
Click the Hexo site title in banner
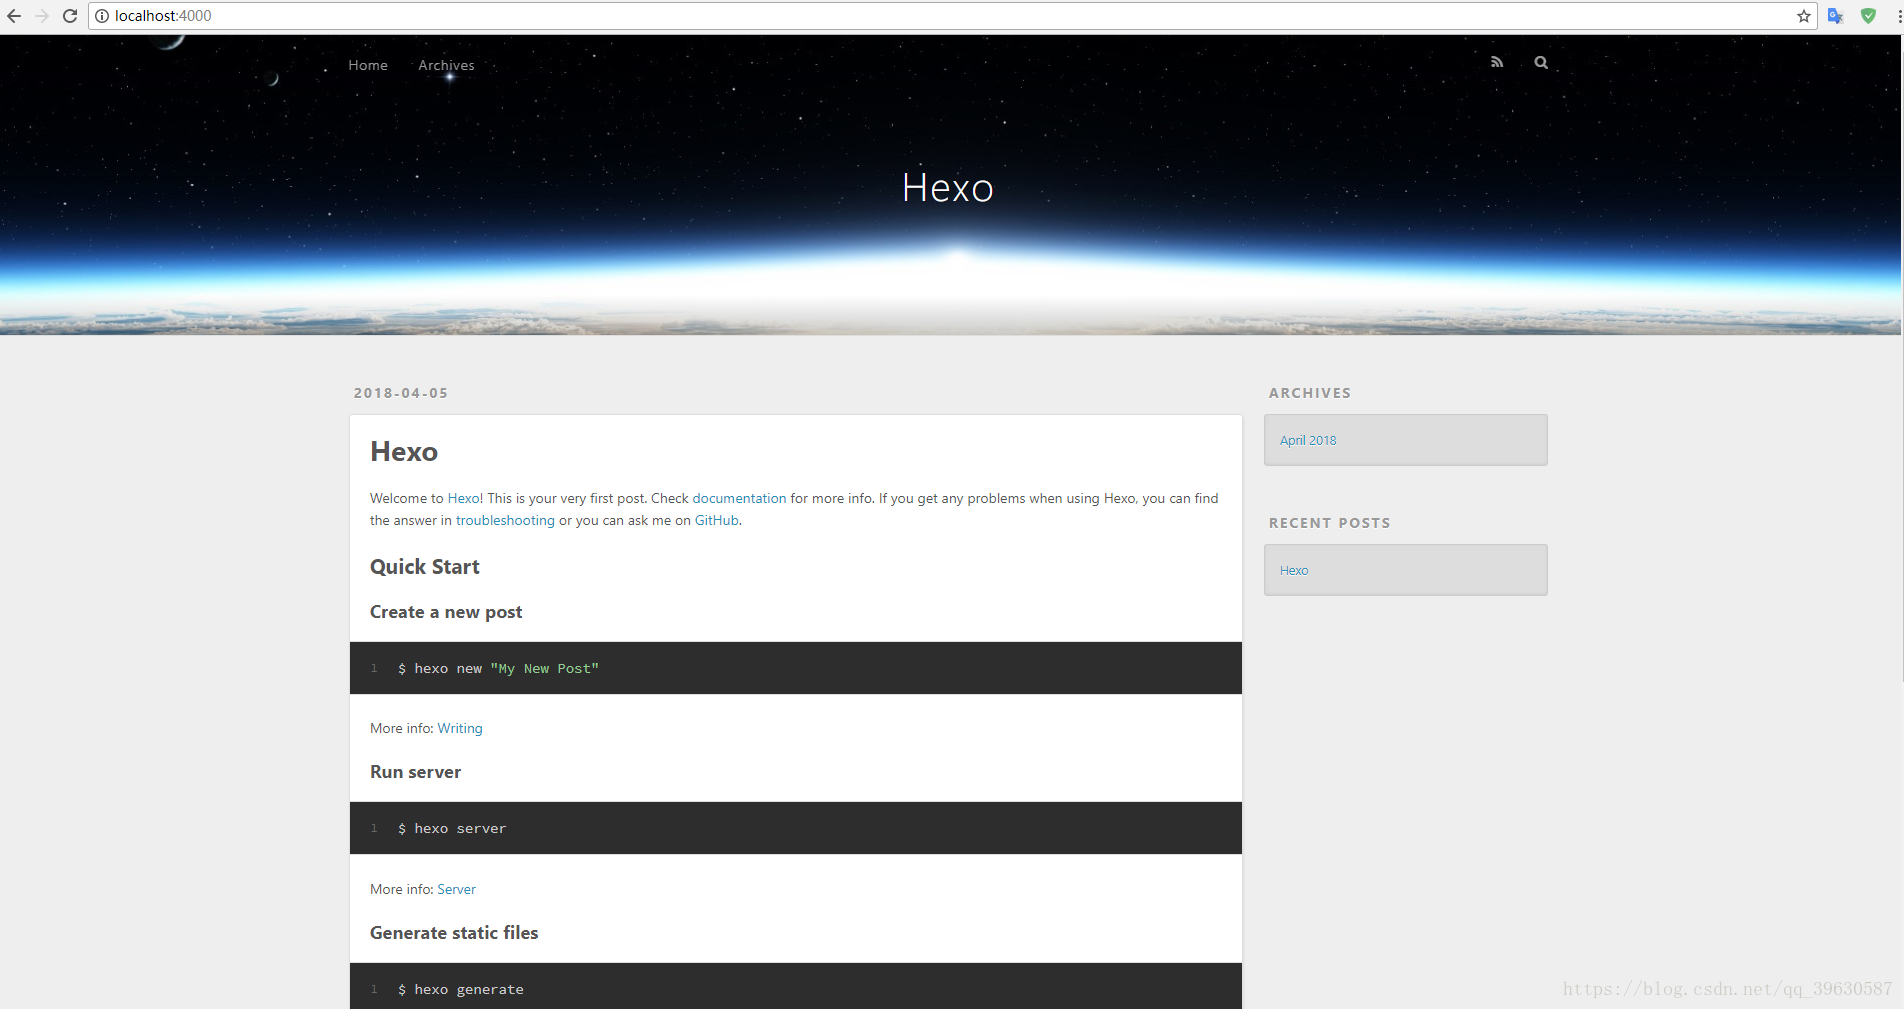(948, 188)
